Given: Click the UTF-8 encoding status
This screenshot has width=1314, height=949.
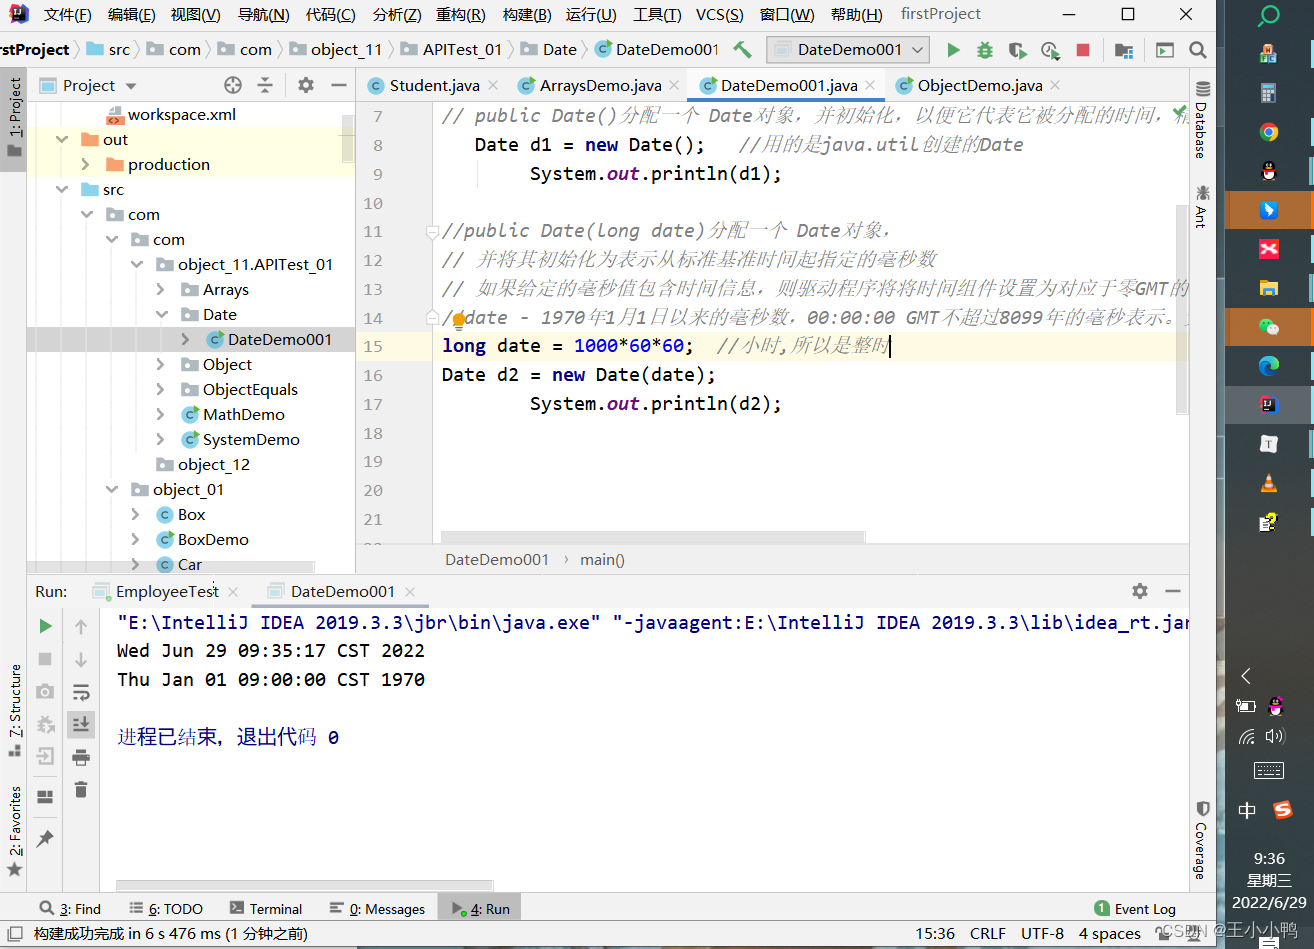Looking at the screenshot, I should pos(1042,933).
